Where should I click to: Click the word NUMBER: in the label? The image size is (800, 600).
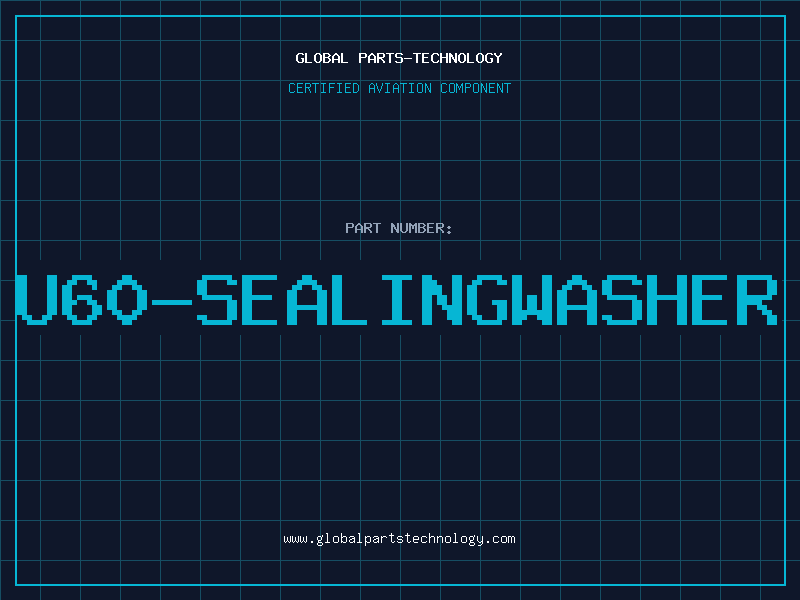421,228
